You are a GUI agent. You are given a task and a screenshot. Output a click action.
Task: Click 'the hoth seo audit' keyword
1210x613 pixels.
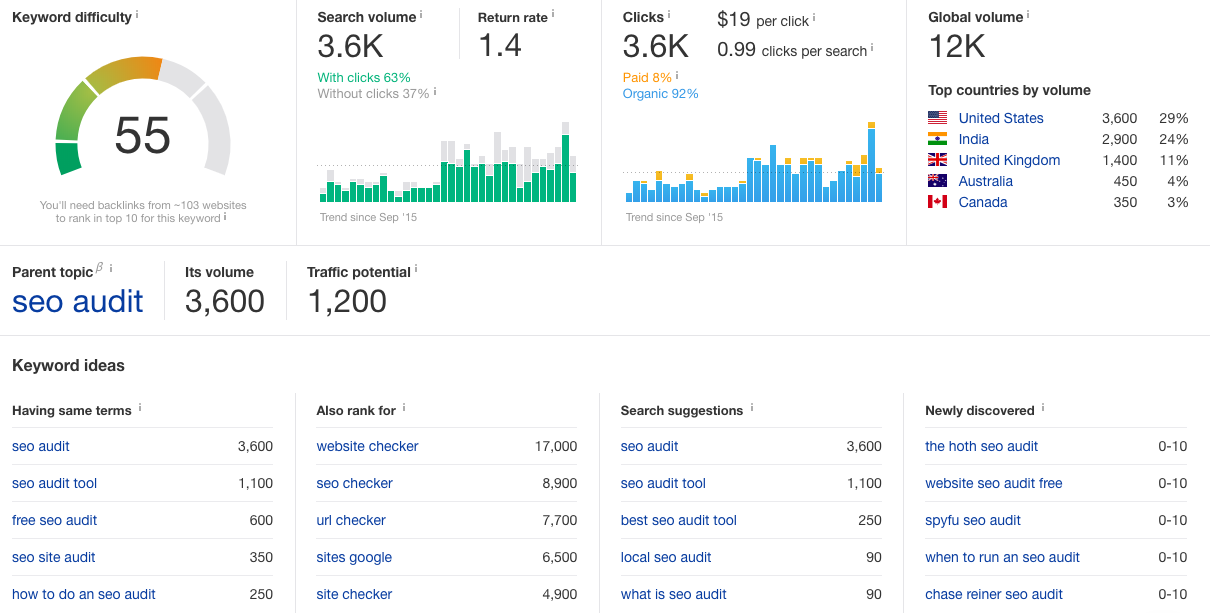click(x=981, y=446)
